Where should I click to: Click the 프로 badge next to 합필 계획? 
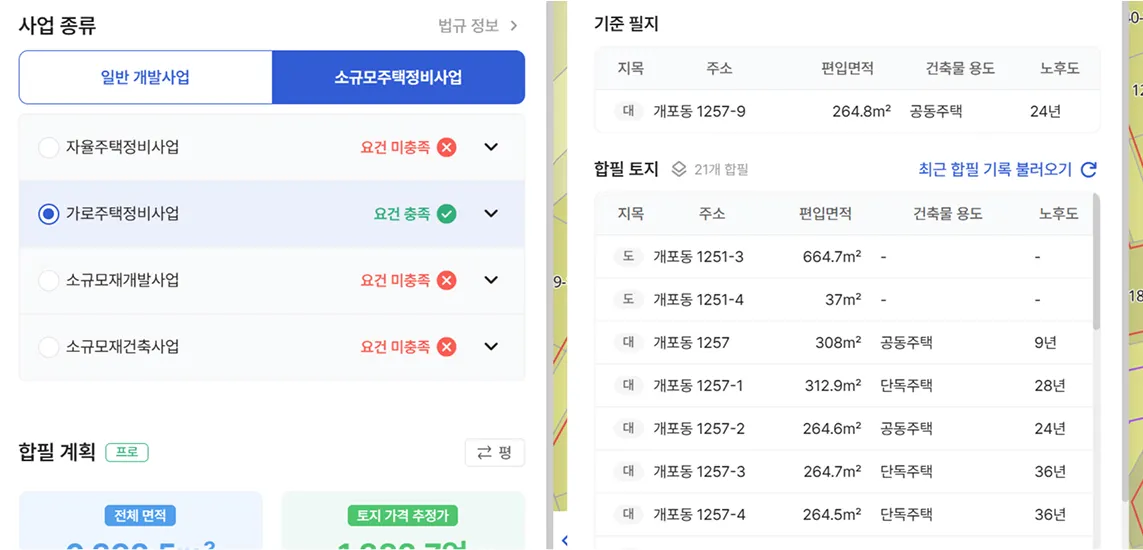[x=127, y=452]
